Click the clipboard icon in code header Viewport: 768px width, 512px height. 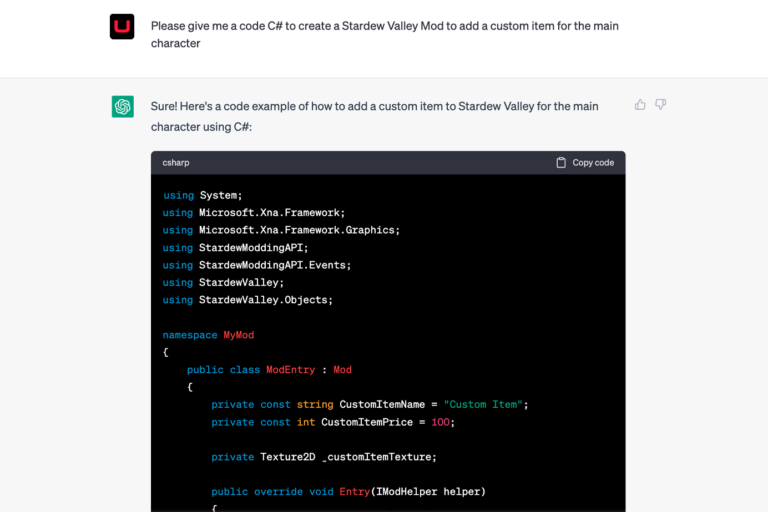[561, 163]
